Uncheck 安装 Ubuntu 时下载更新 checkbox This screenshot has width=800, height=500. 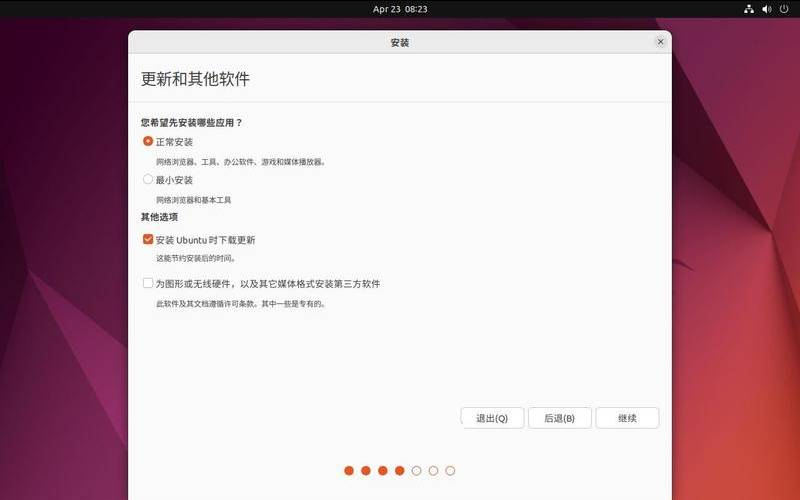pos(148,239)
